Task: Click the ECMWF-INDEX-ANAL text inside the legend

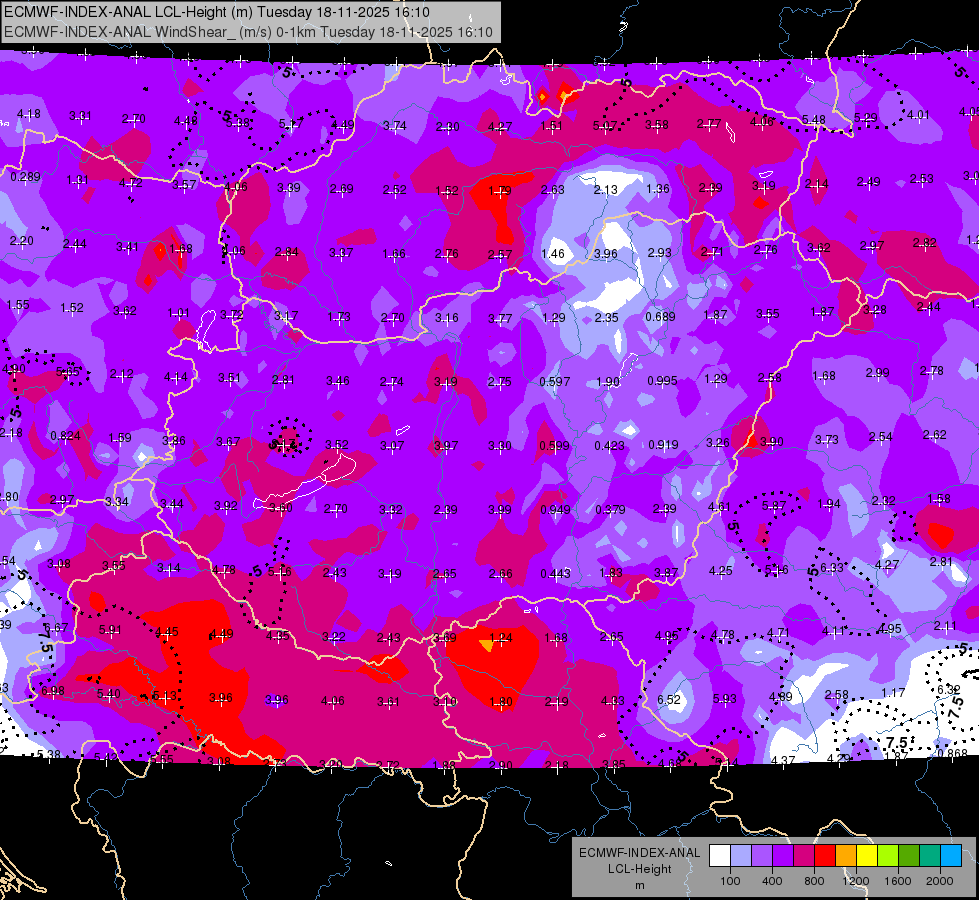Action: (x=639, y=853)
